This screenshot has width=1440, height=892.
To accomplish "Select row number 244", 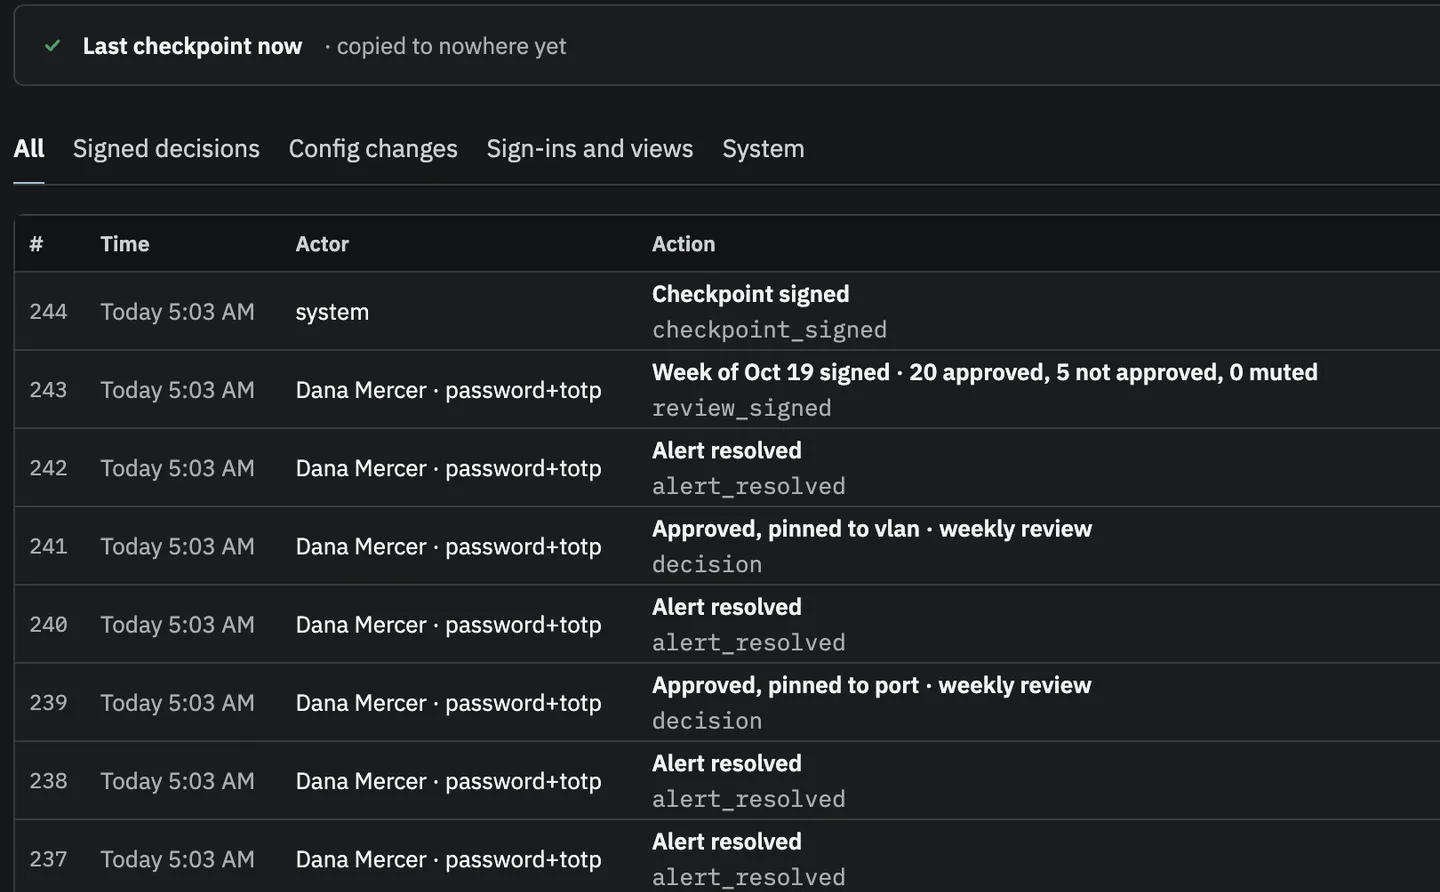I will tap(48, 312).
